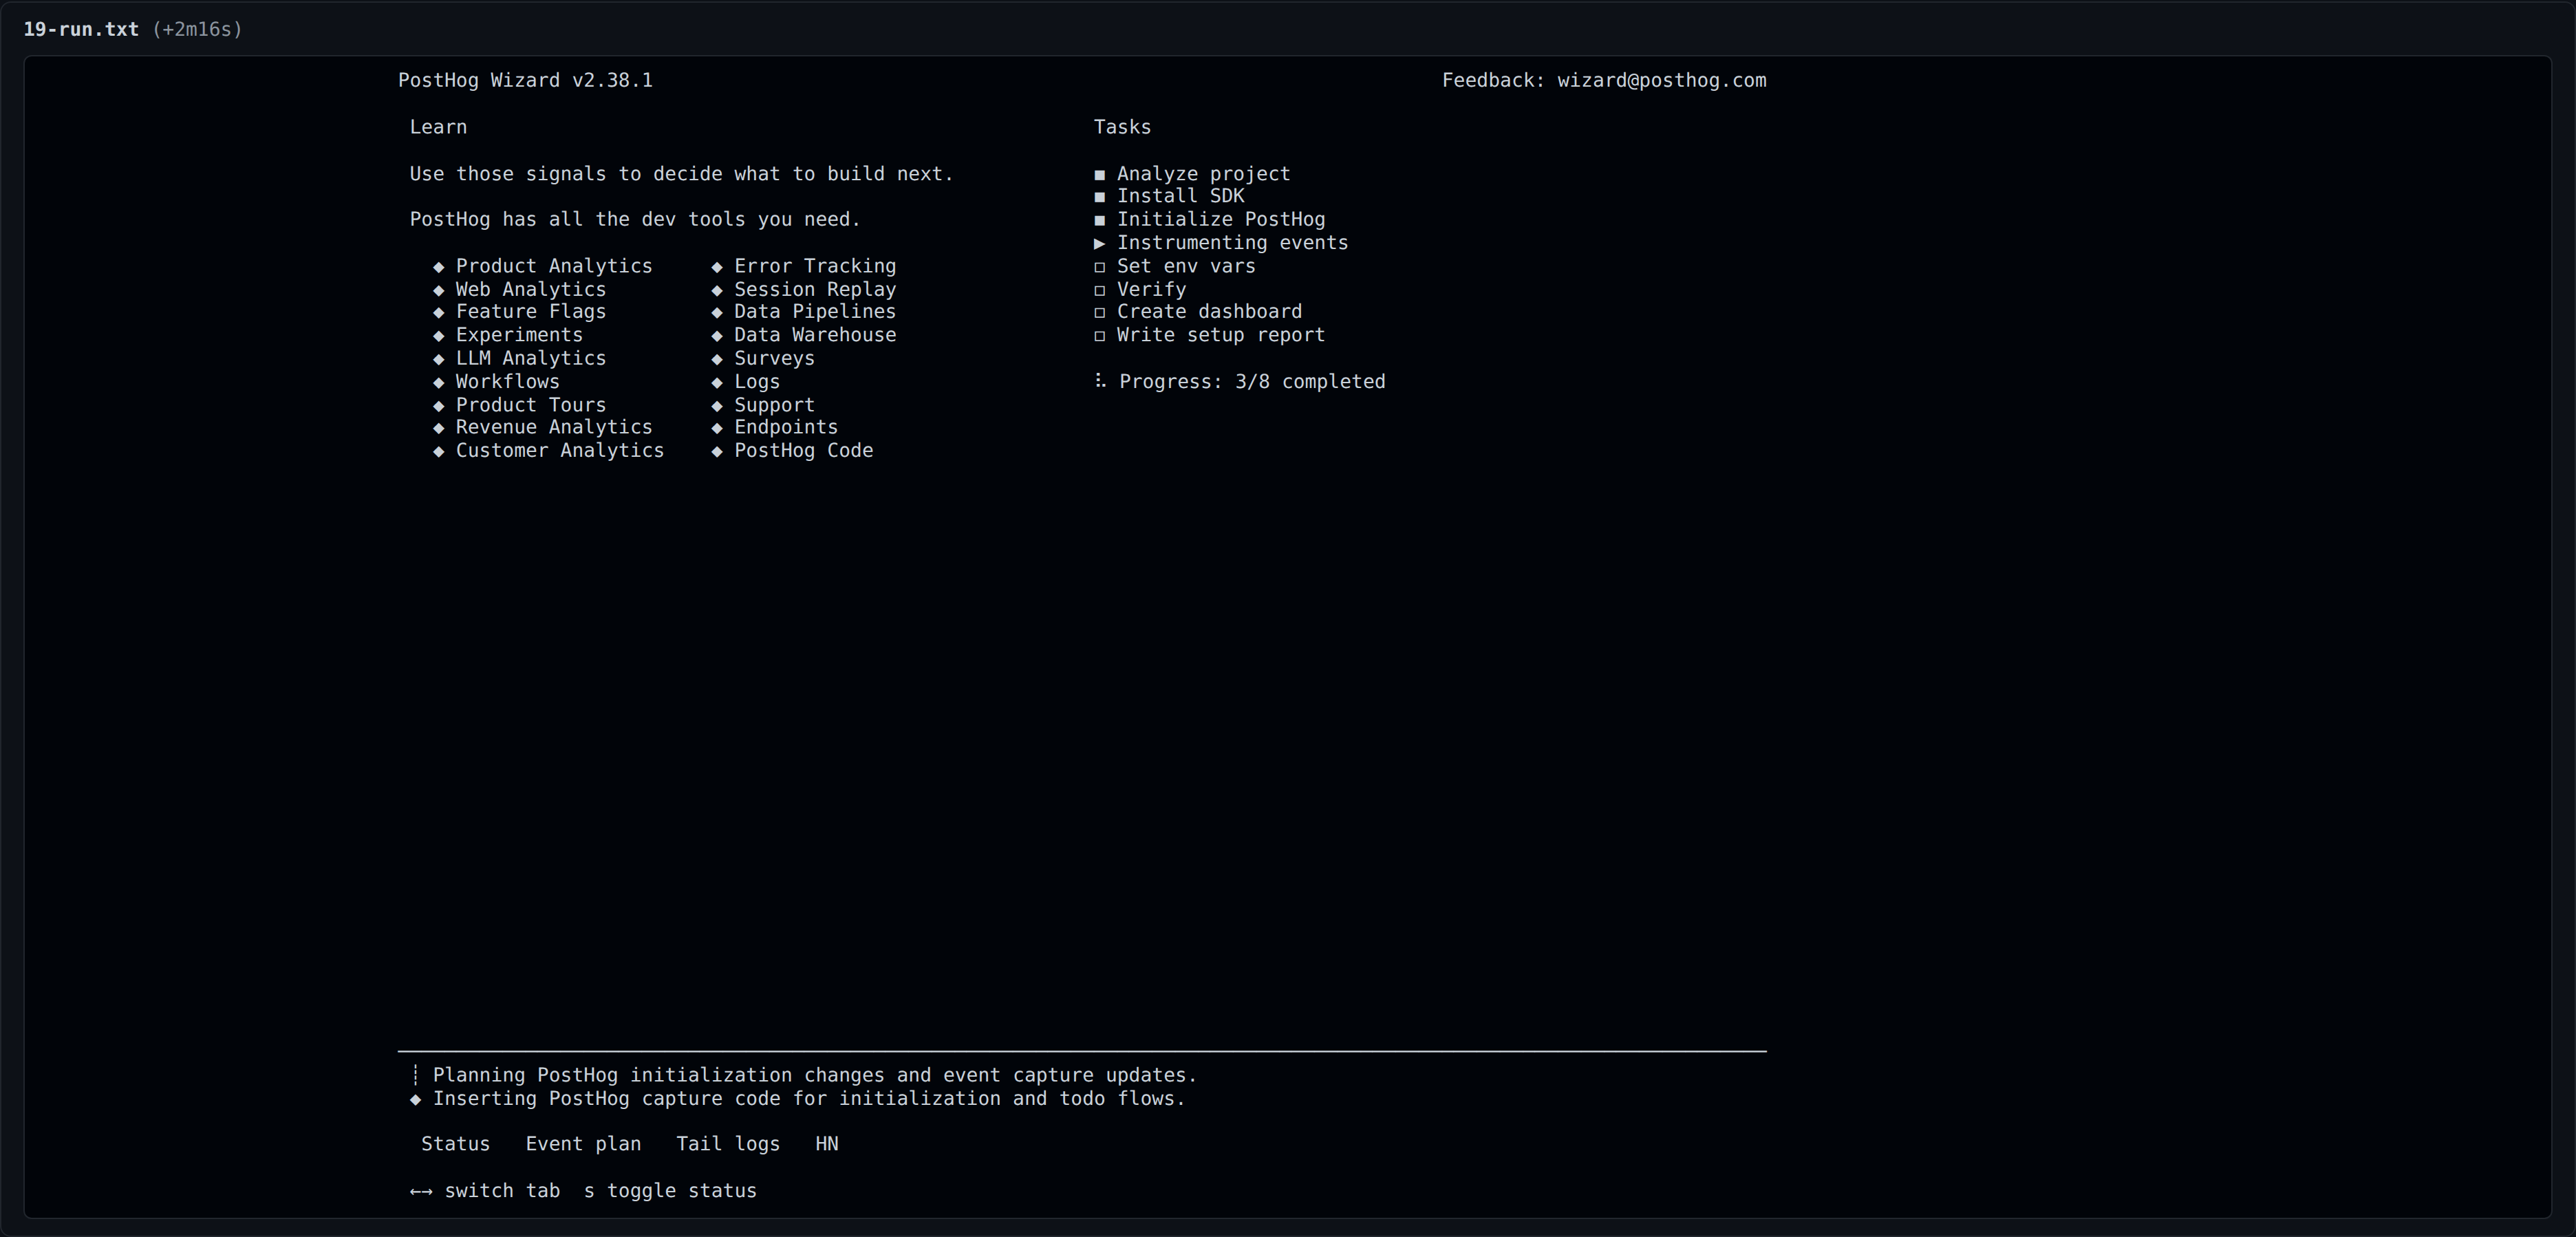2576x1237 pixels.
Task: Click the diamond bullet beside Support
Action: pyautogui.click(x=717, y=406)
